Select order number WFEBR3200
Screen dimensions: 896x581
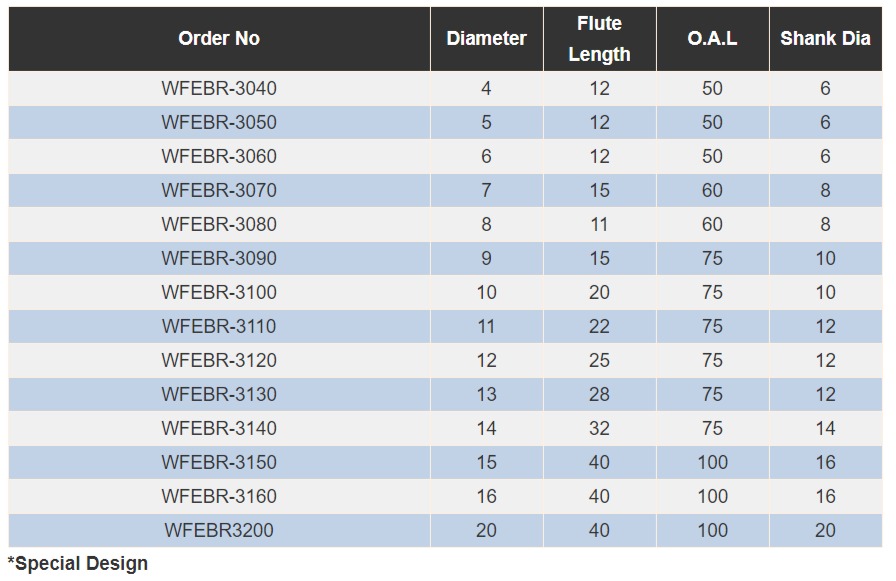coord(219,531)
